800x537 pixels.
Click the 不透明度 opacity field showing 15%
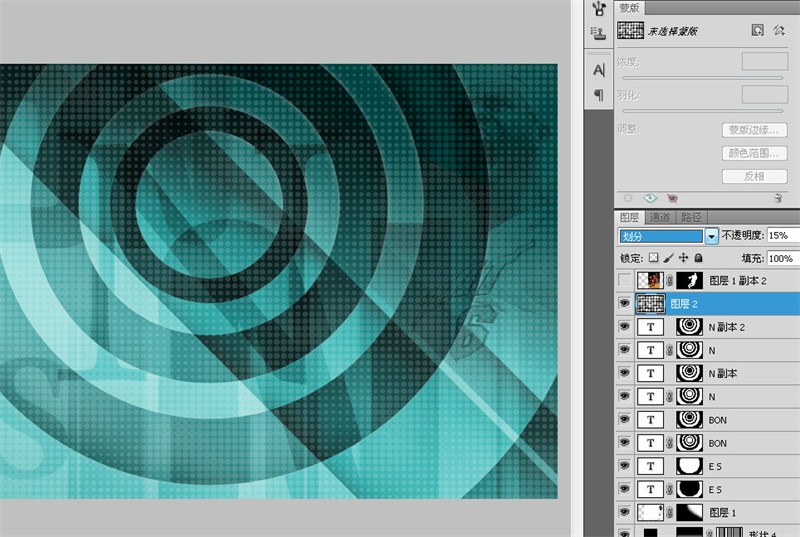782,236
